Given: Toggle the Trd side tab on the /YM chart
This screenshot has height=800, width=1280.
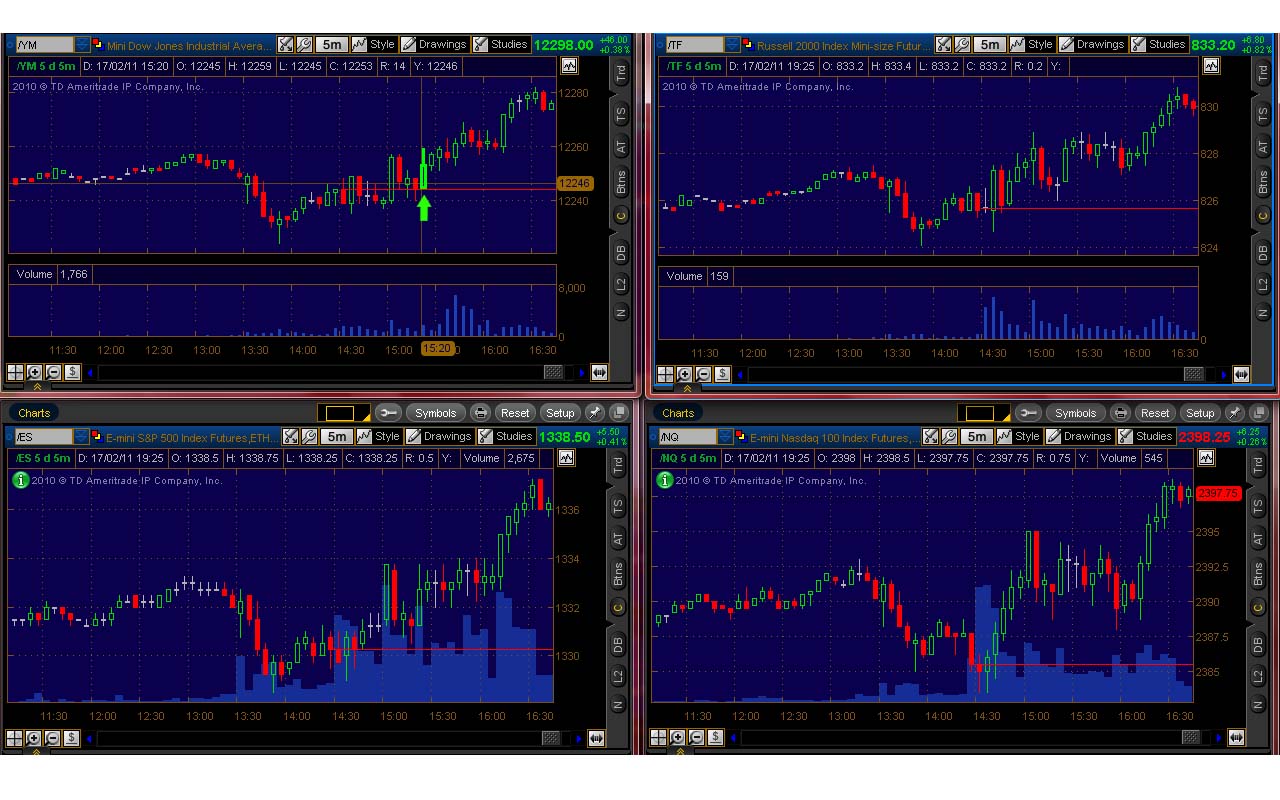Looking at the screenshot, I should pyautogui.click(x=621, y=72).
